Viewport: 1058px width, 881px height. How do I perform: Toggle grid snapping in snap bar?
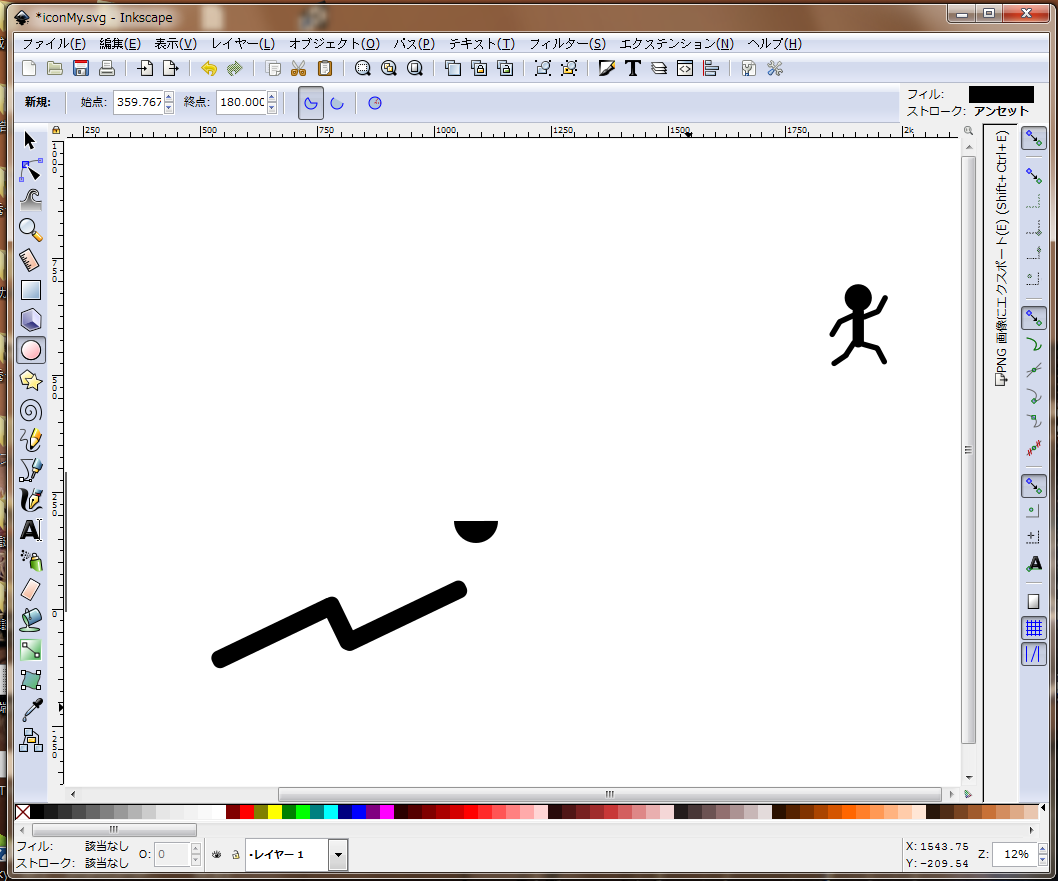click(1034, 628)
